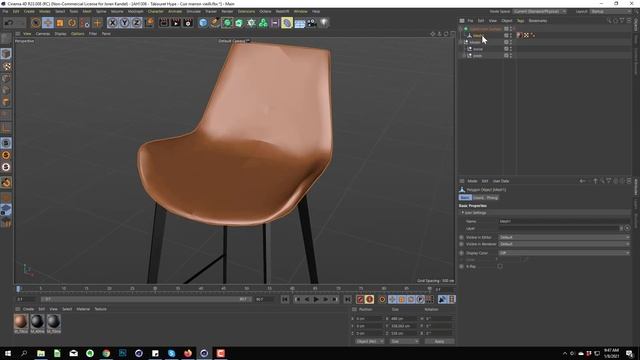
Task: Render to Picture Viewer
Action: coord(176,23)
